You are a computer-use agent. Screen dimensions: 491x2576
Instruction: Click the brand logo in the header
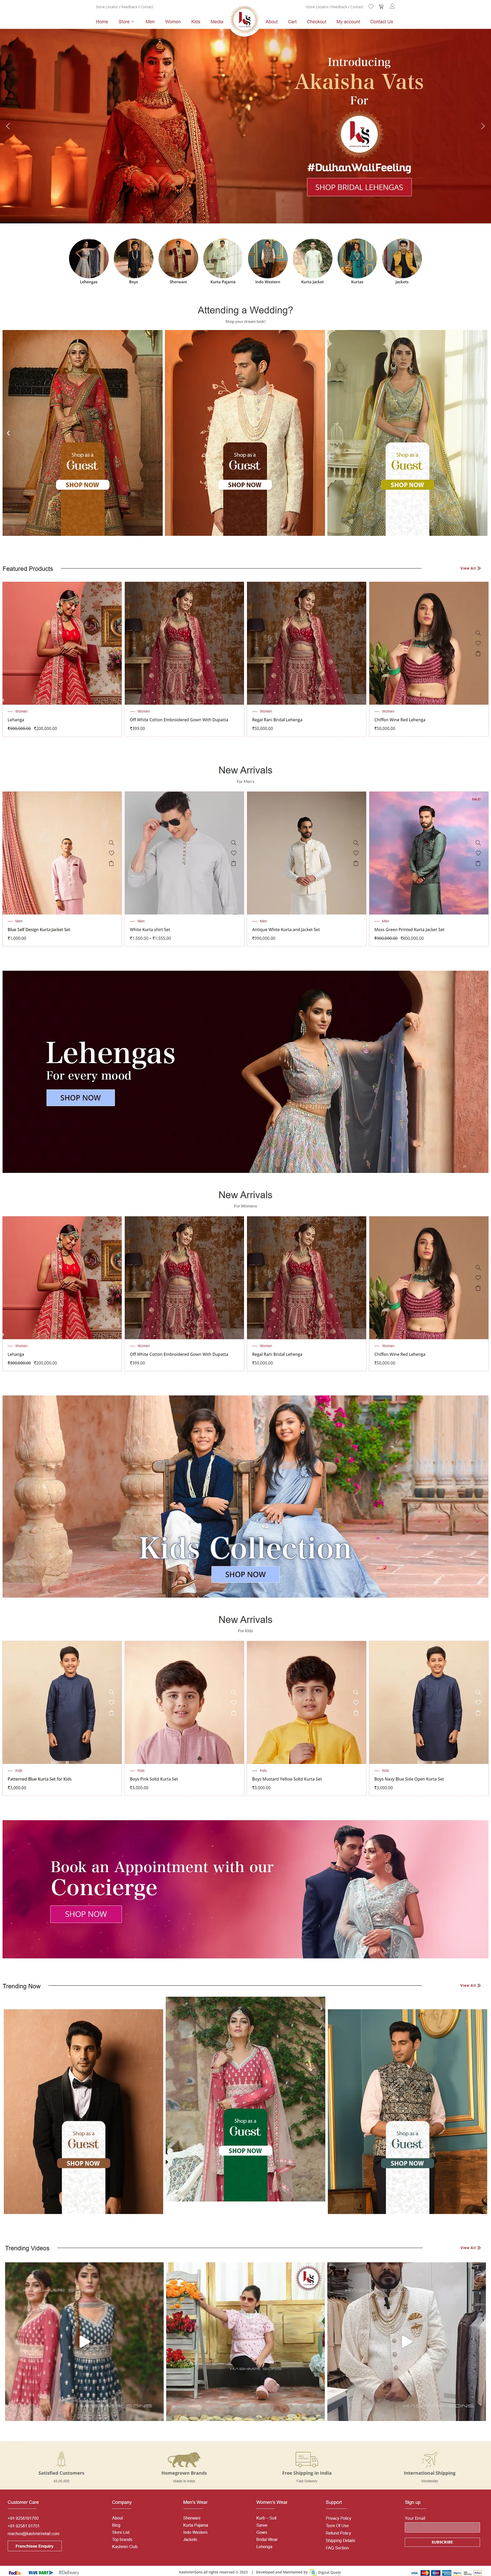pos(244,19)
